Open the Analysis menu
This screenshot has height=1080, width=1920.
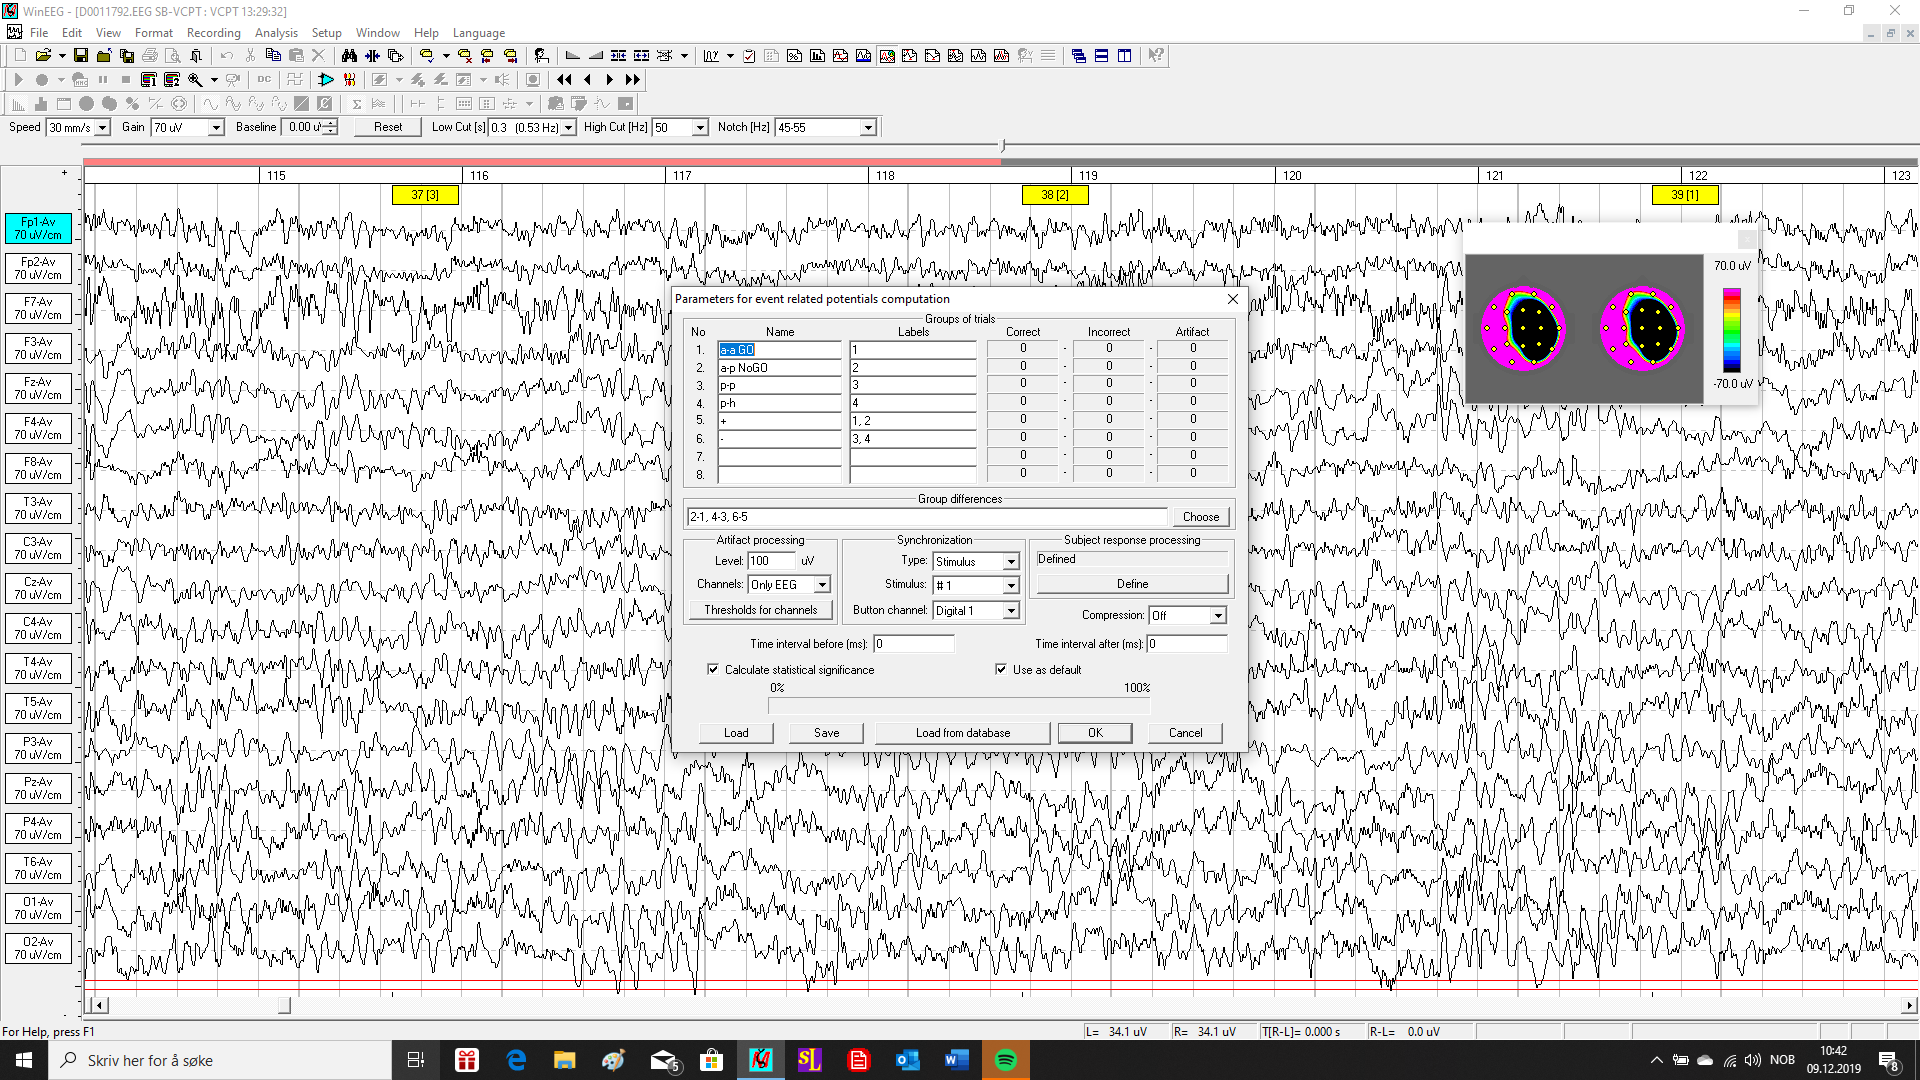tap(276, 33)
